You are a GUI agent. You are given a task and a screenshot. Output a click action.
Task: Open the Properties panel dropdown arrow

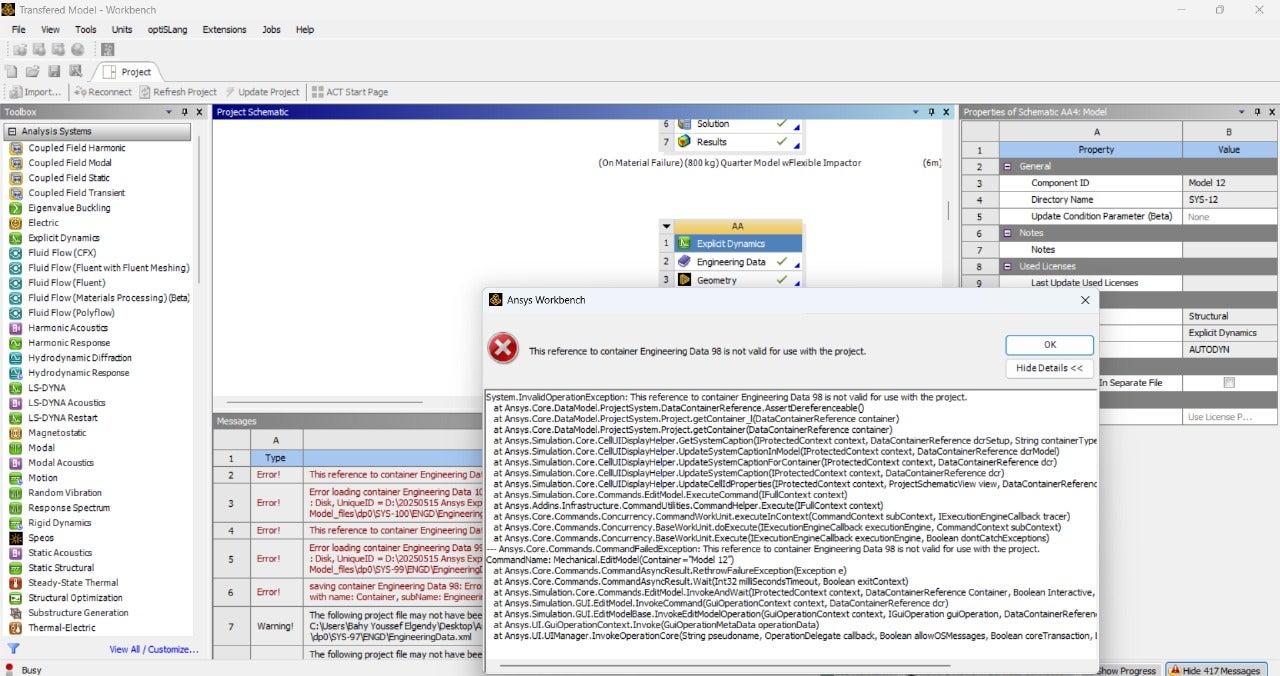(x=1243, y=112)
